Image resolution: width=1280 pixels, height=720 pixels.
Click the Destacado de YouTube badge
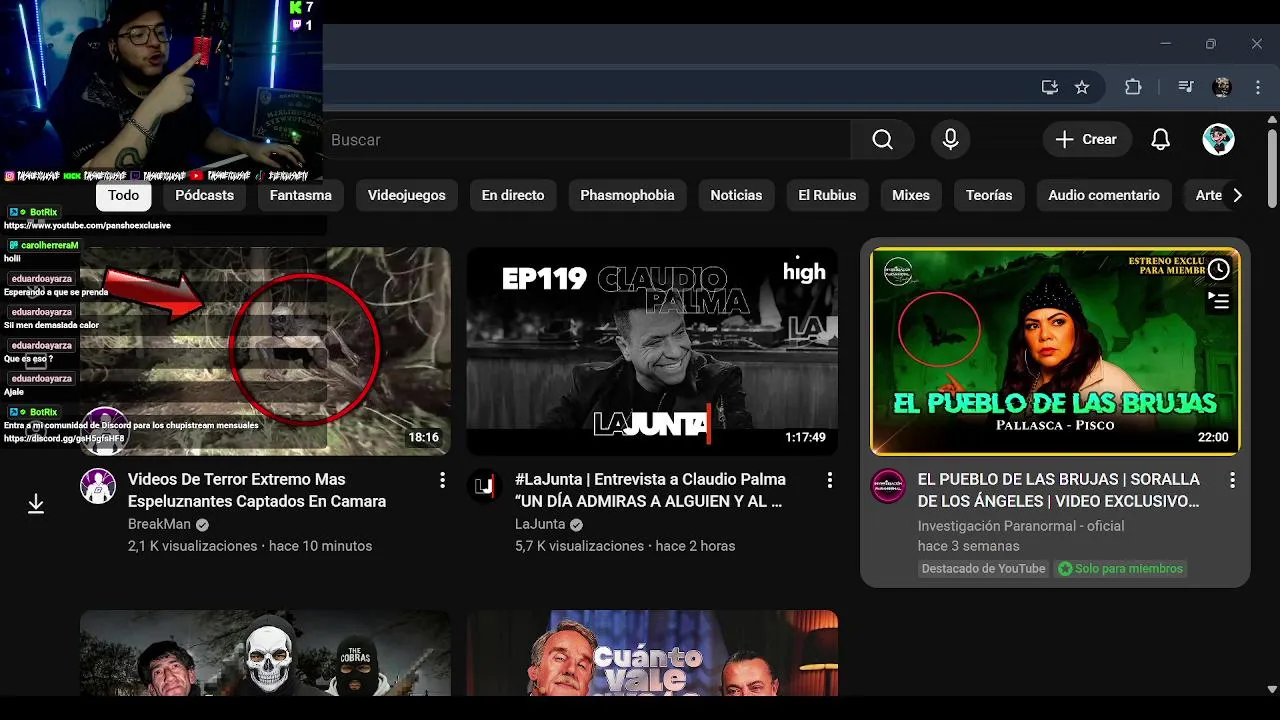pyautogui.click(x=983, y=569)
